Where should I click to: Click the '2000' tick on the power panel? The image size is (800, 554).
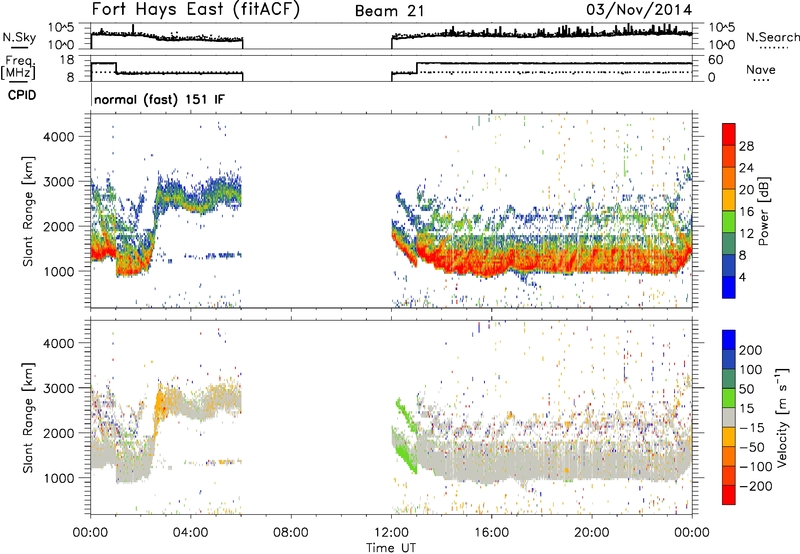(59, 226)
